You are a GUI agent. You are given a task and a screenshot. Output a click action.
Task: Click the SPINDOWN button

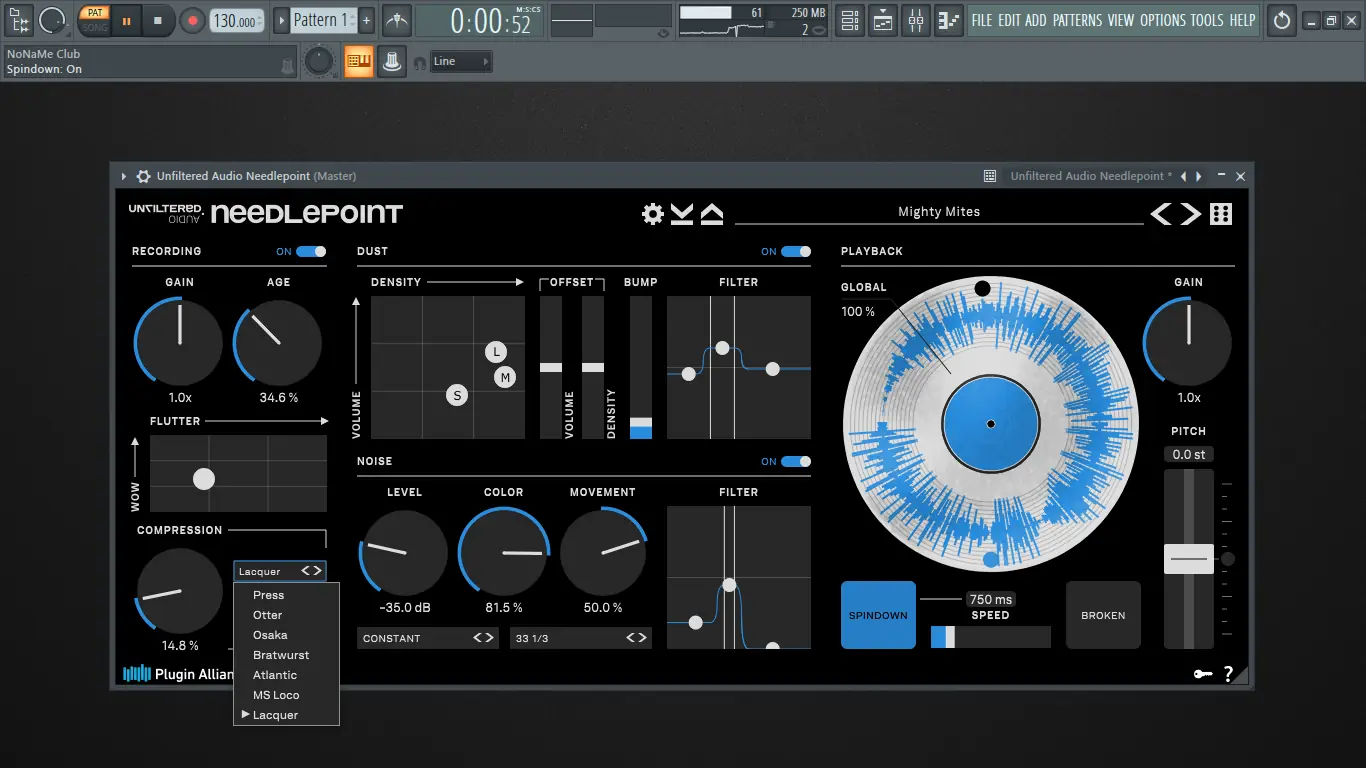click(x=878, y=615)
